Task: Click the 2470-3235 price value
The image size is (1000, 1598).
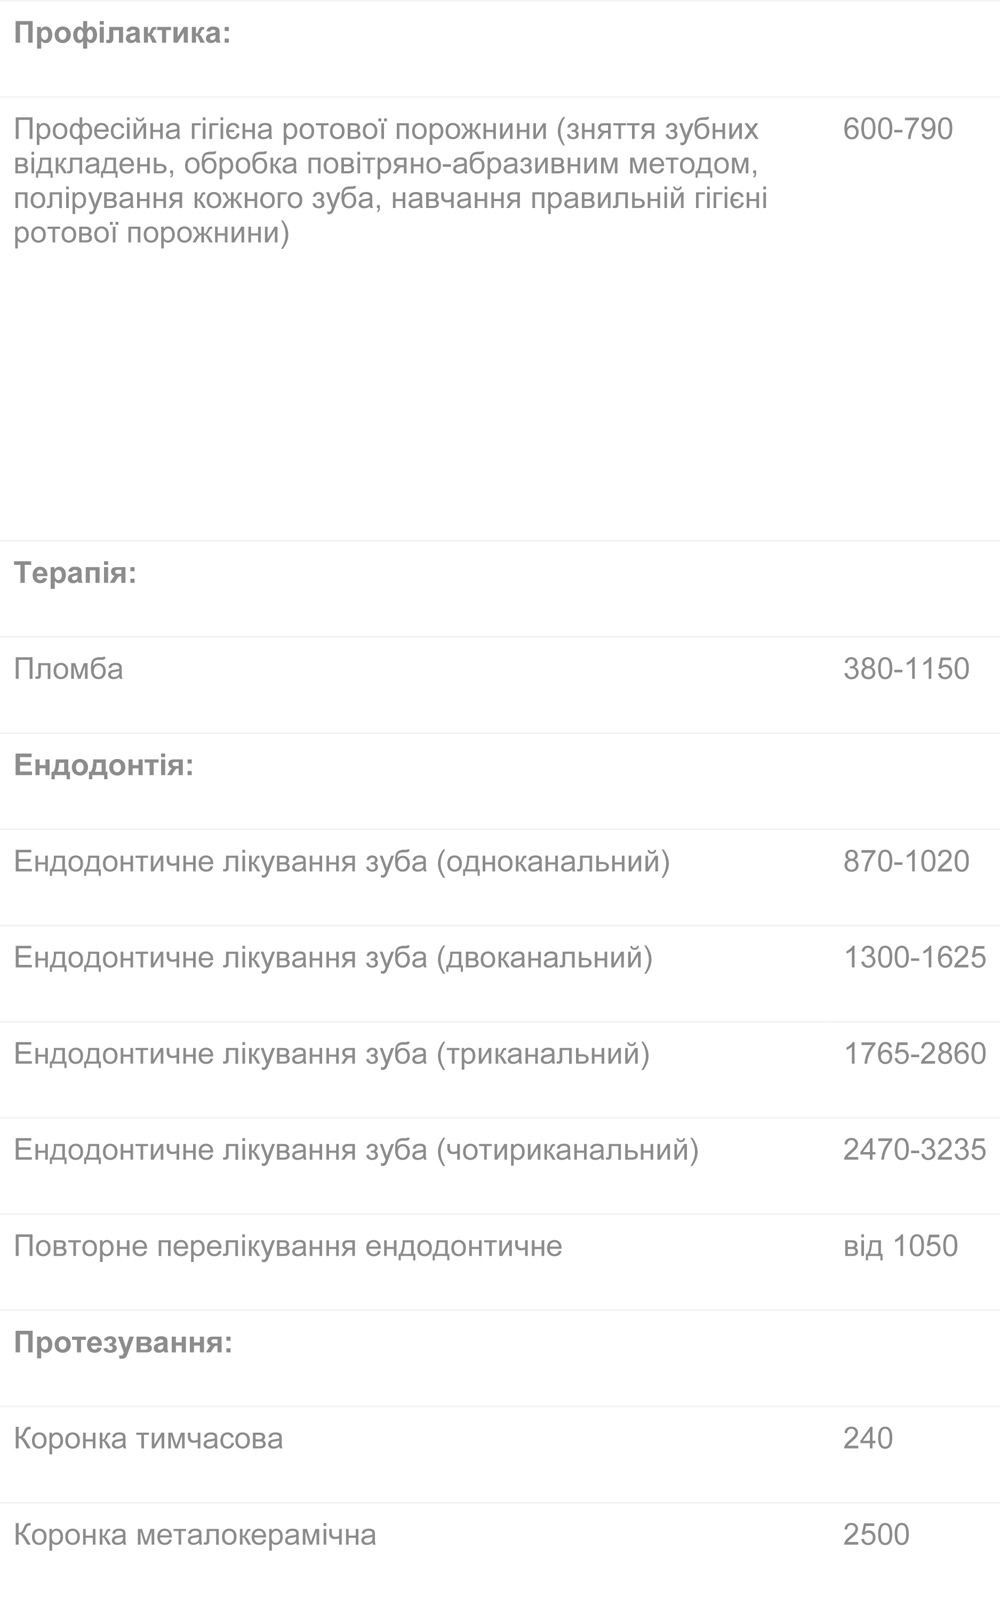Action: point(914,1149)
